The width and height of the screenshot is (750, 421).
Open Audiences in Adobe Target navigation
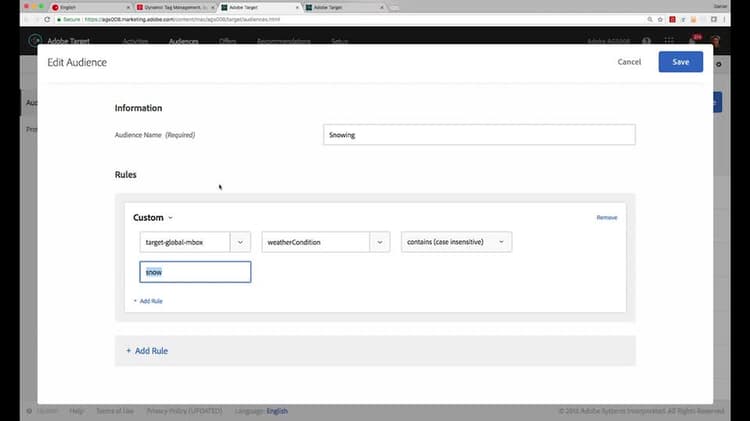pyautogui.click(x=183, y=41)
